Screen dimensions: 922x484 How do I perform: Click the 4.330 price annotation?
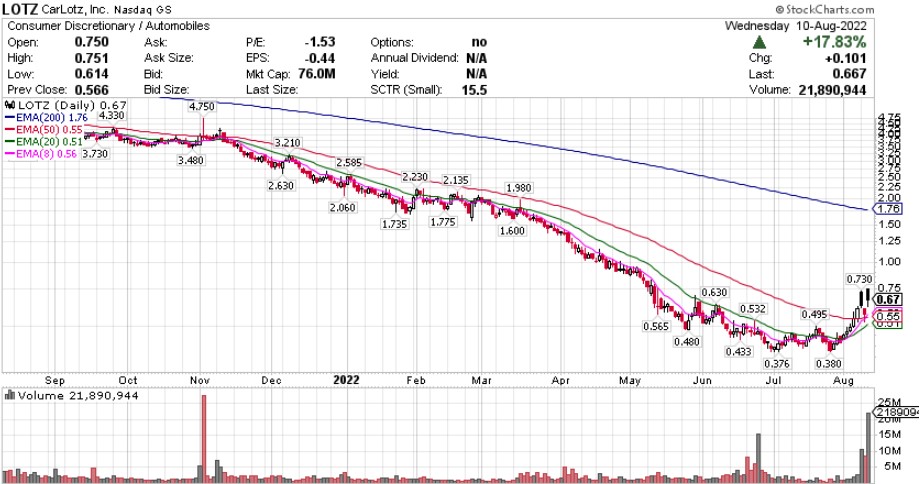pos(111,115)
